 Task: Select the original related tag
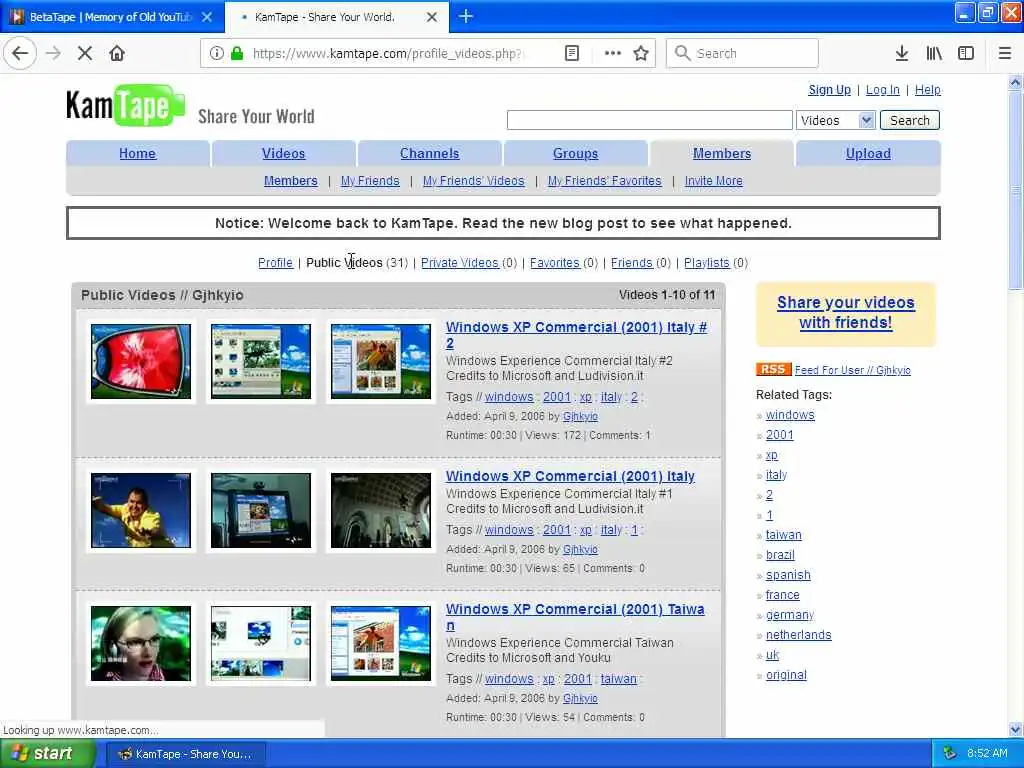[x=786, y=675]
